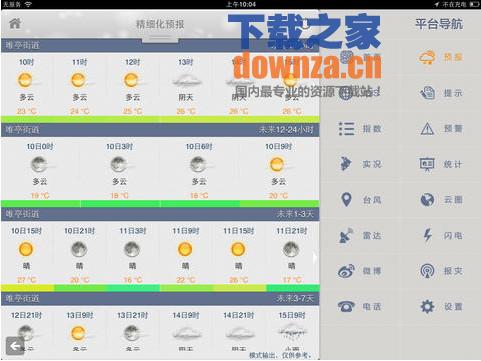Open the 报灾 disaster report item
Viewport: 481px width, 361px height.
pos(441,271)
